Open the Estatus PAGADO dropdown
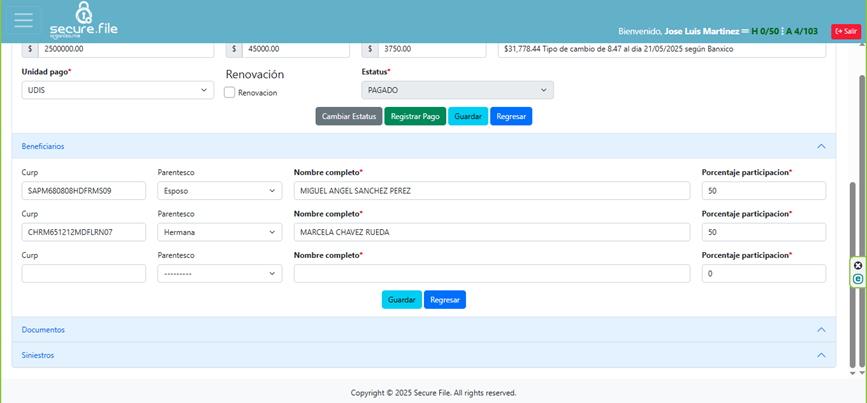The image size is (867, 403). [457, 90]
